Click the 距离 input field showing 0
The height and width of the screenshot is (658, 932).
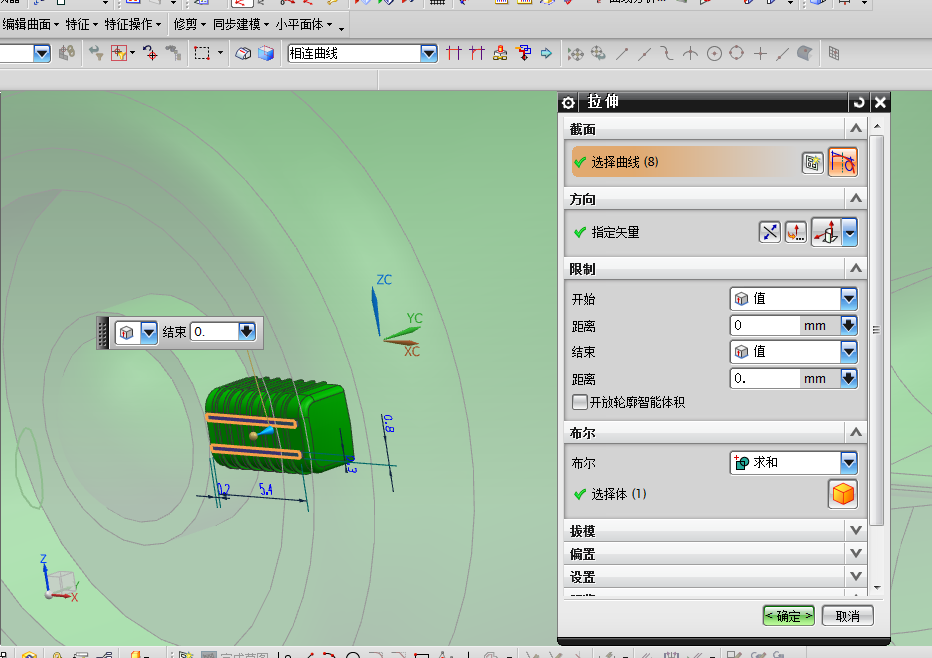[x=765, y=325]
